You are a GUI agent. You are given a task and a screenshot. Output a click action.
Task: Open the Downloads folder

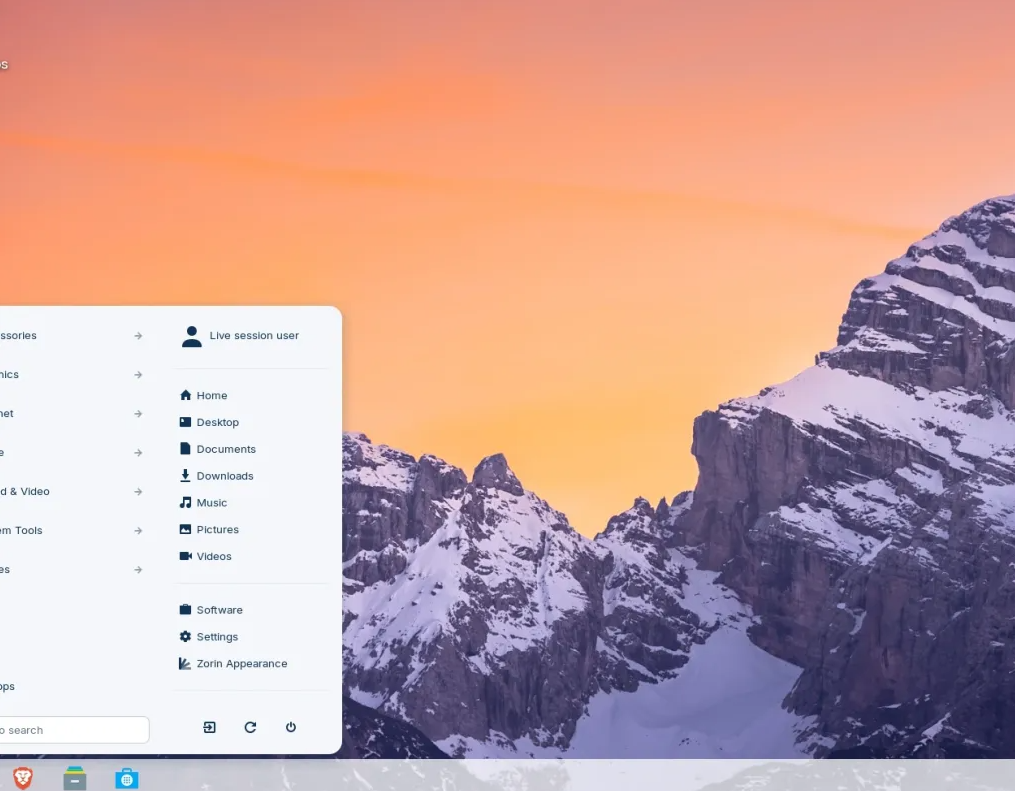coord(224,476)
